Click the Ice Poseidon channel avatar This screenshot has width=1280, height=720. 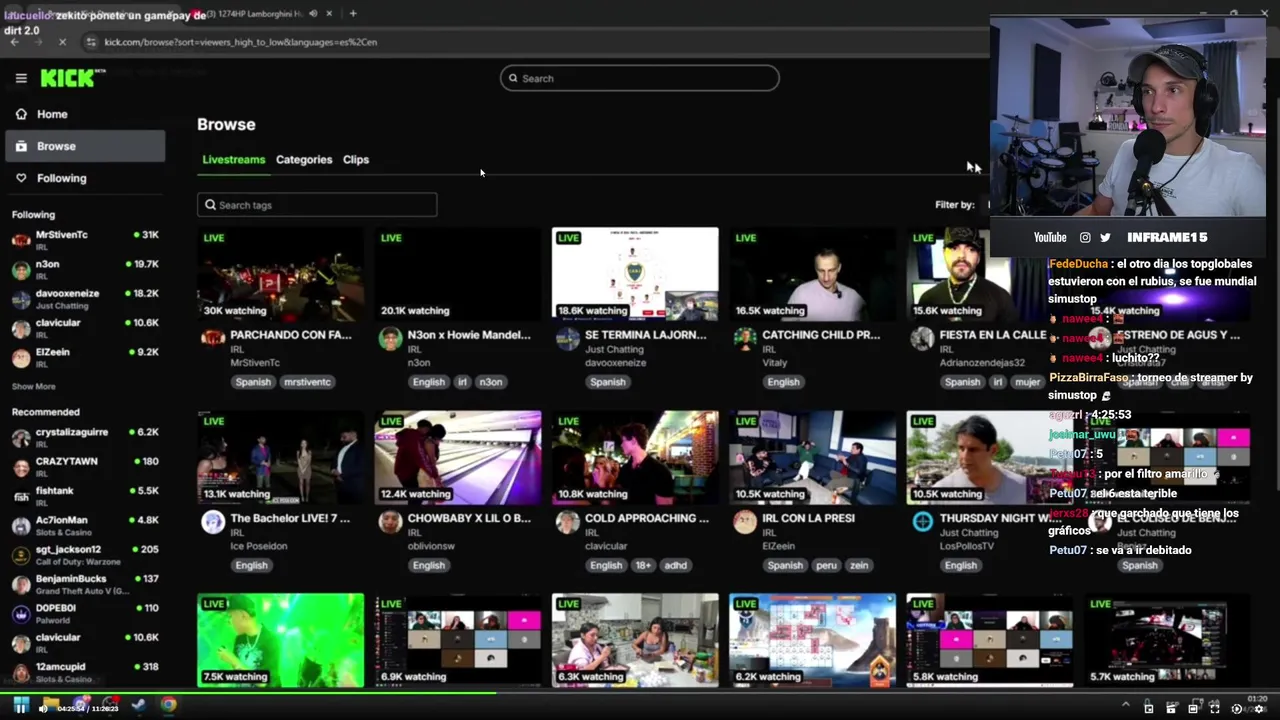point(213,522)
